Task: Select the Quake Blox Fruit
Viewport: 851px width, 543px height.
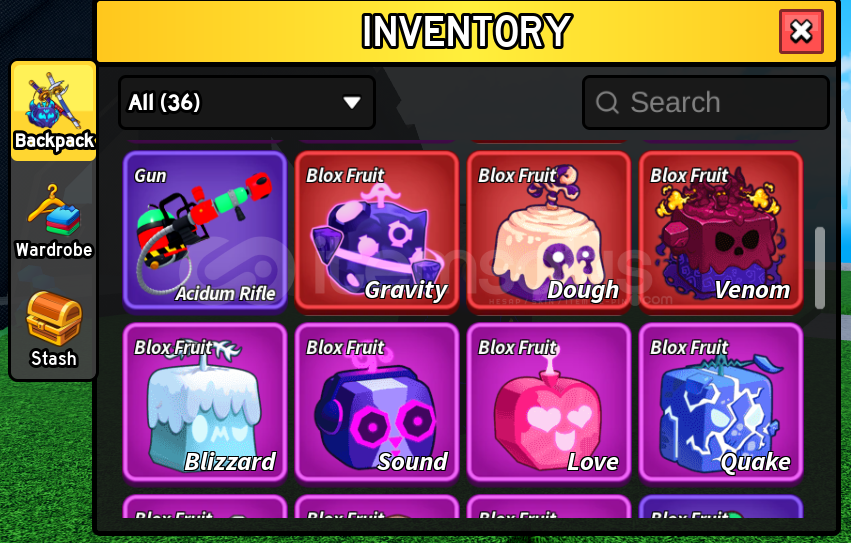Action: [721, 402]
